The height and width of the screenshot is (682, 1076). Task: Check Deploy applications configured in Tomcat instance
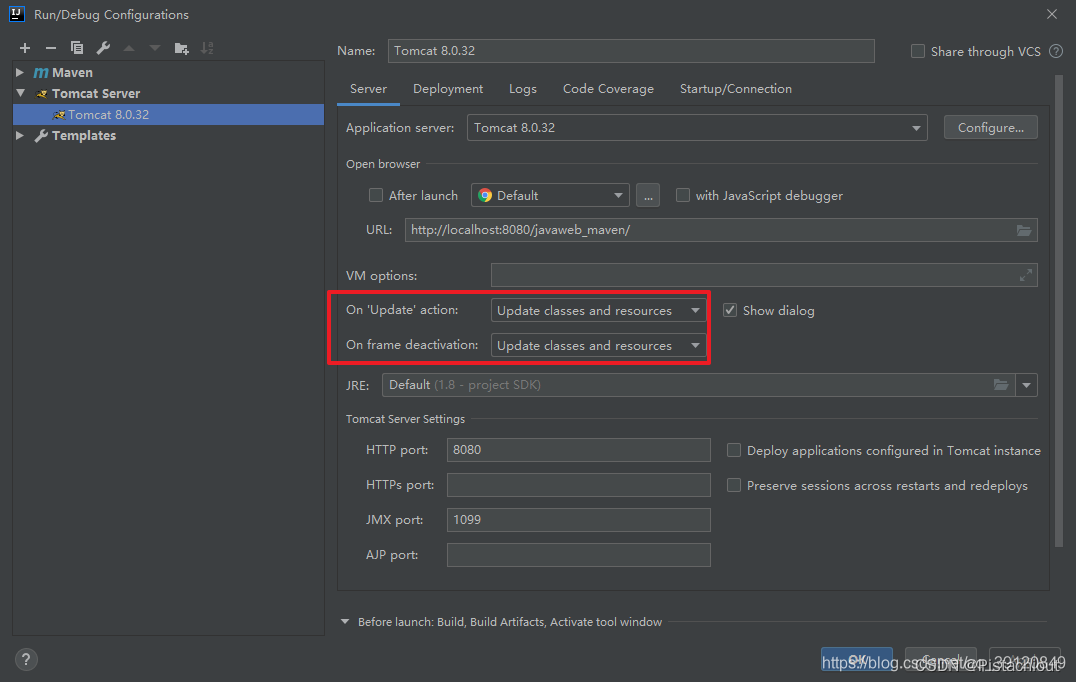coord(734,450)
